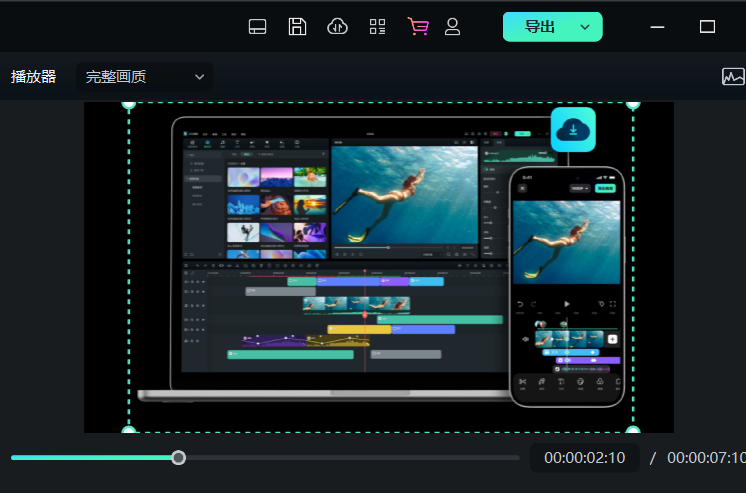This screenshot has width=746, height=493.
Task: Open the grid apps icon
Action: [377, 27]
